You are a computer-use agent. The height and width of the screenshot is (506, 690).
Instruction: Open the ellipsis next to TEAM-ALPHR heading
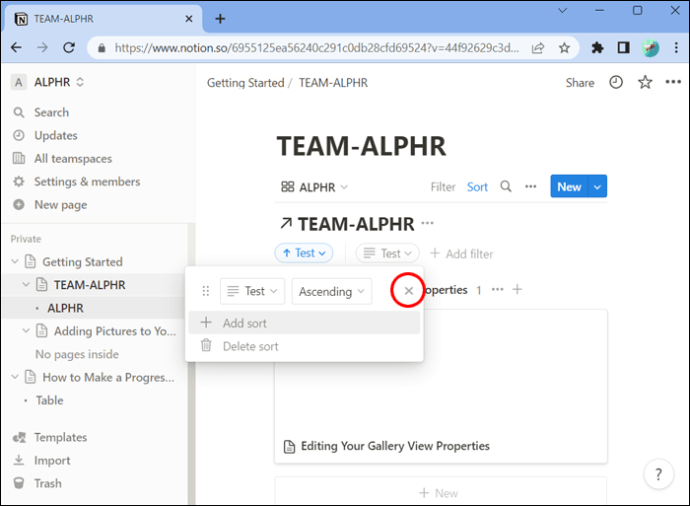[x=427, y=223]
